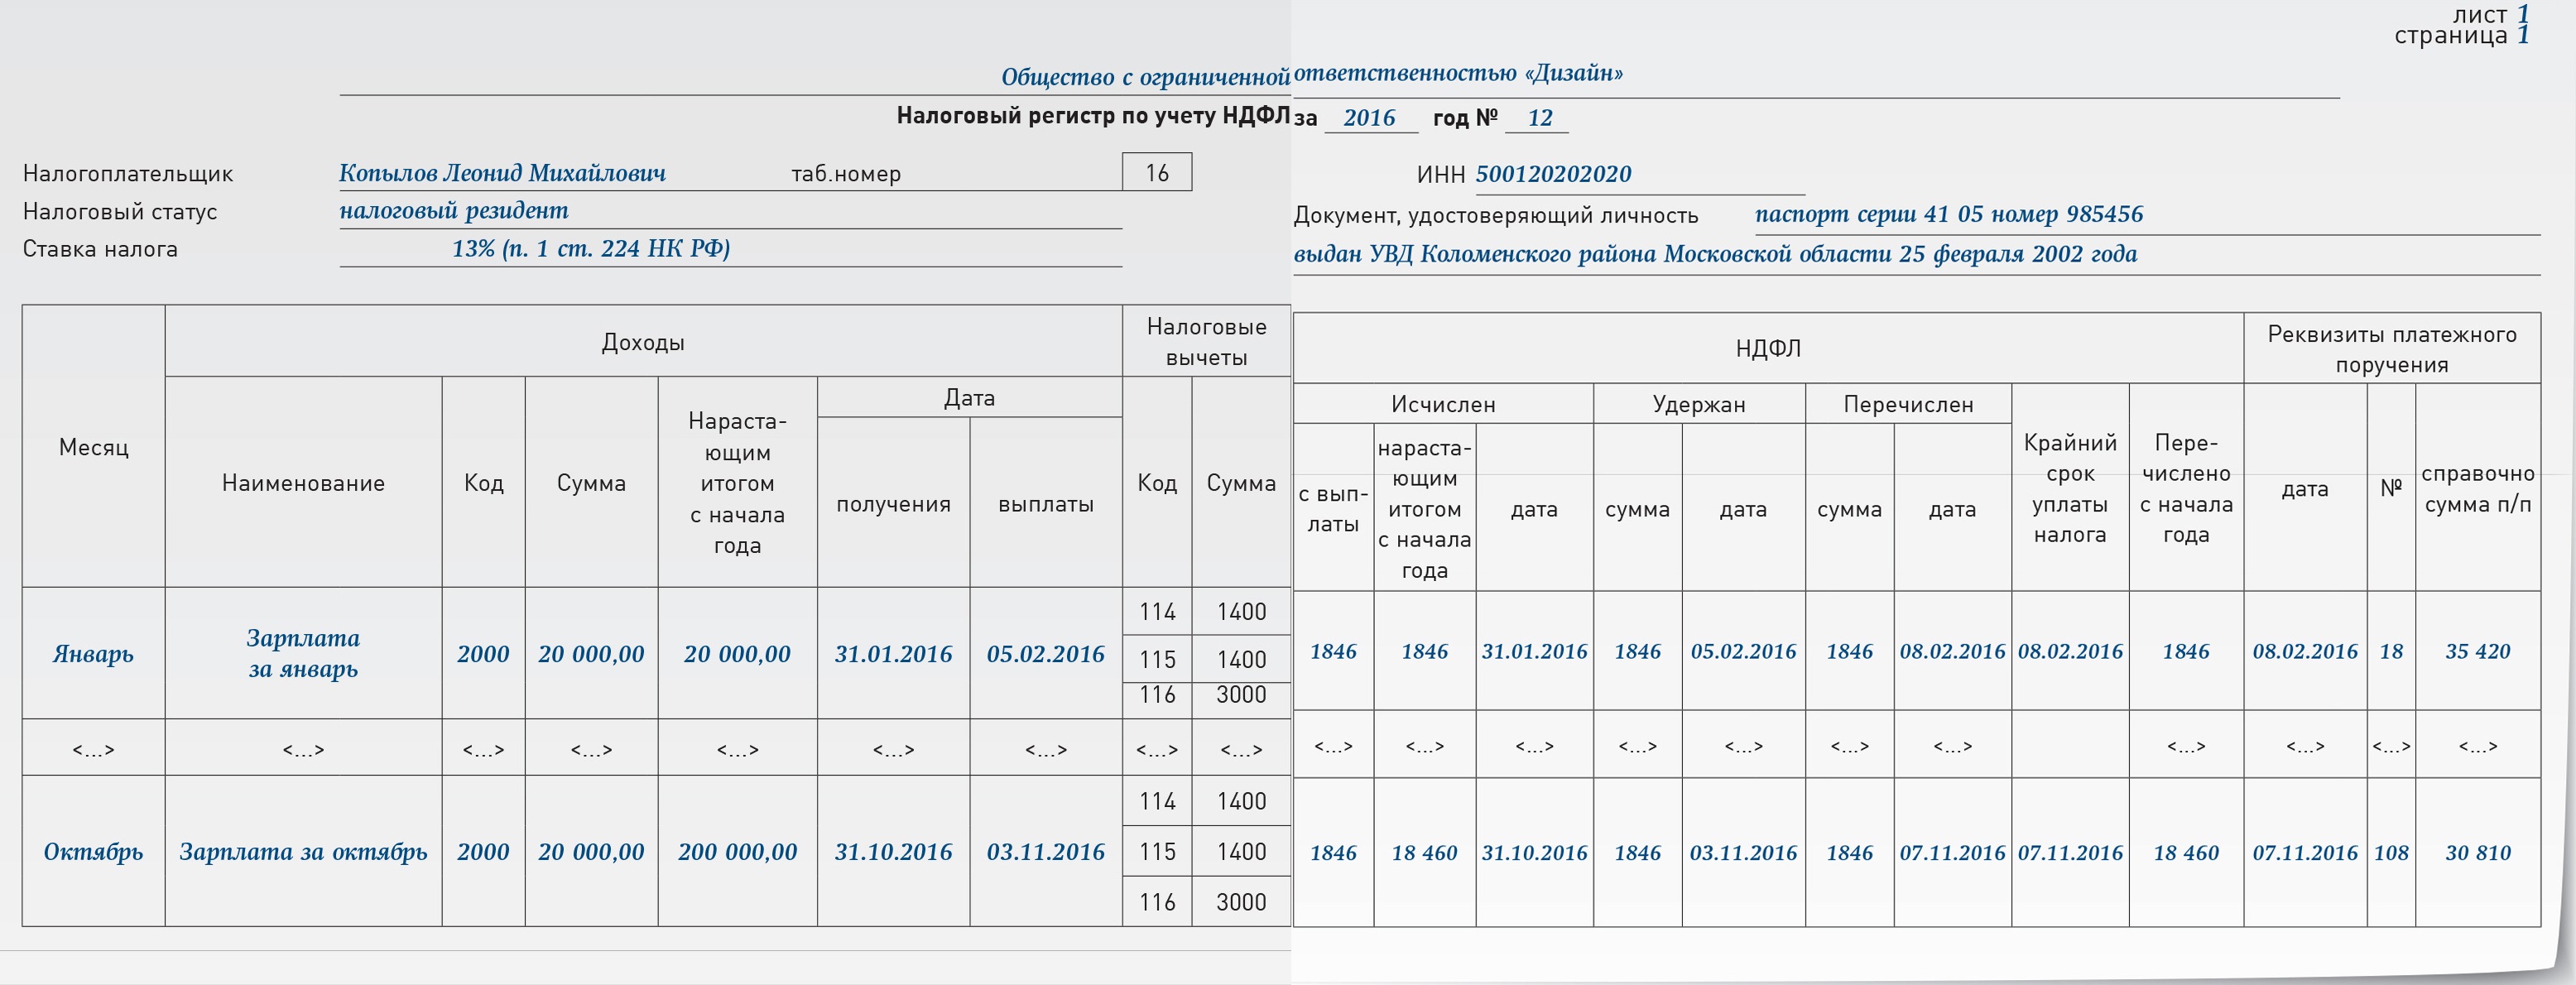Viewport: 2576px width, 985px height.
Task: Click the register number 12
Action: coord(1540,117)
